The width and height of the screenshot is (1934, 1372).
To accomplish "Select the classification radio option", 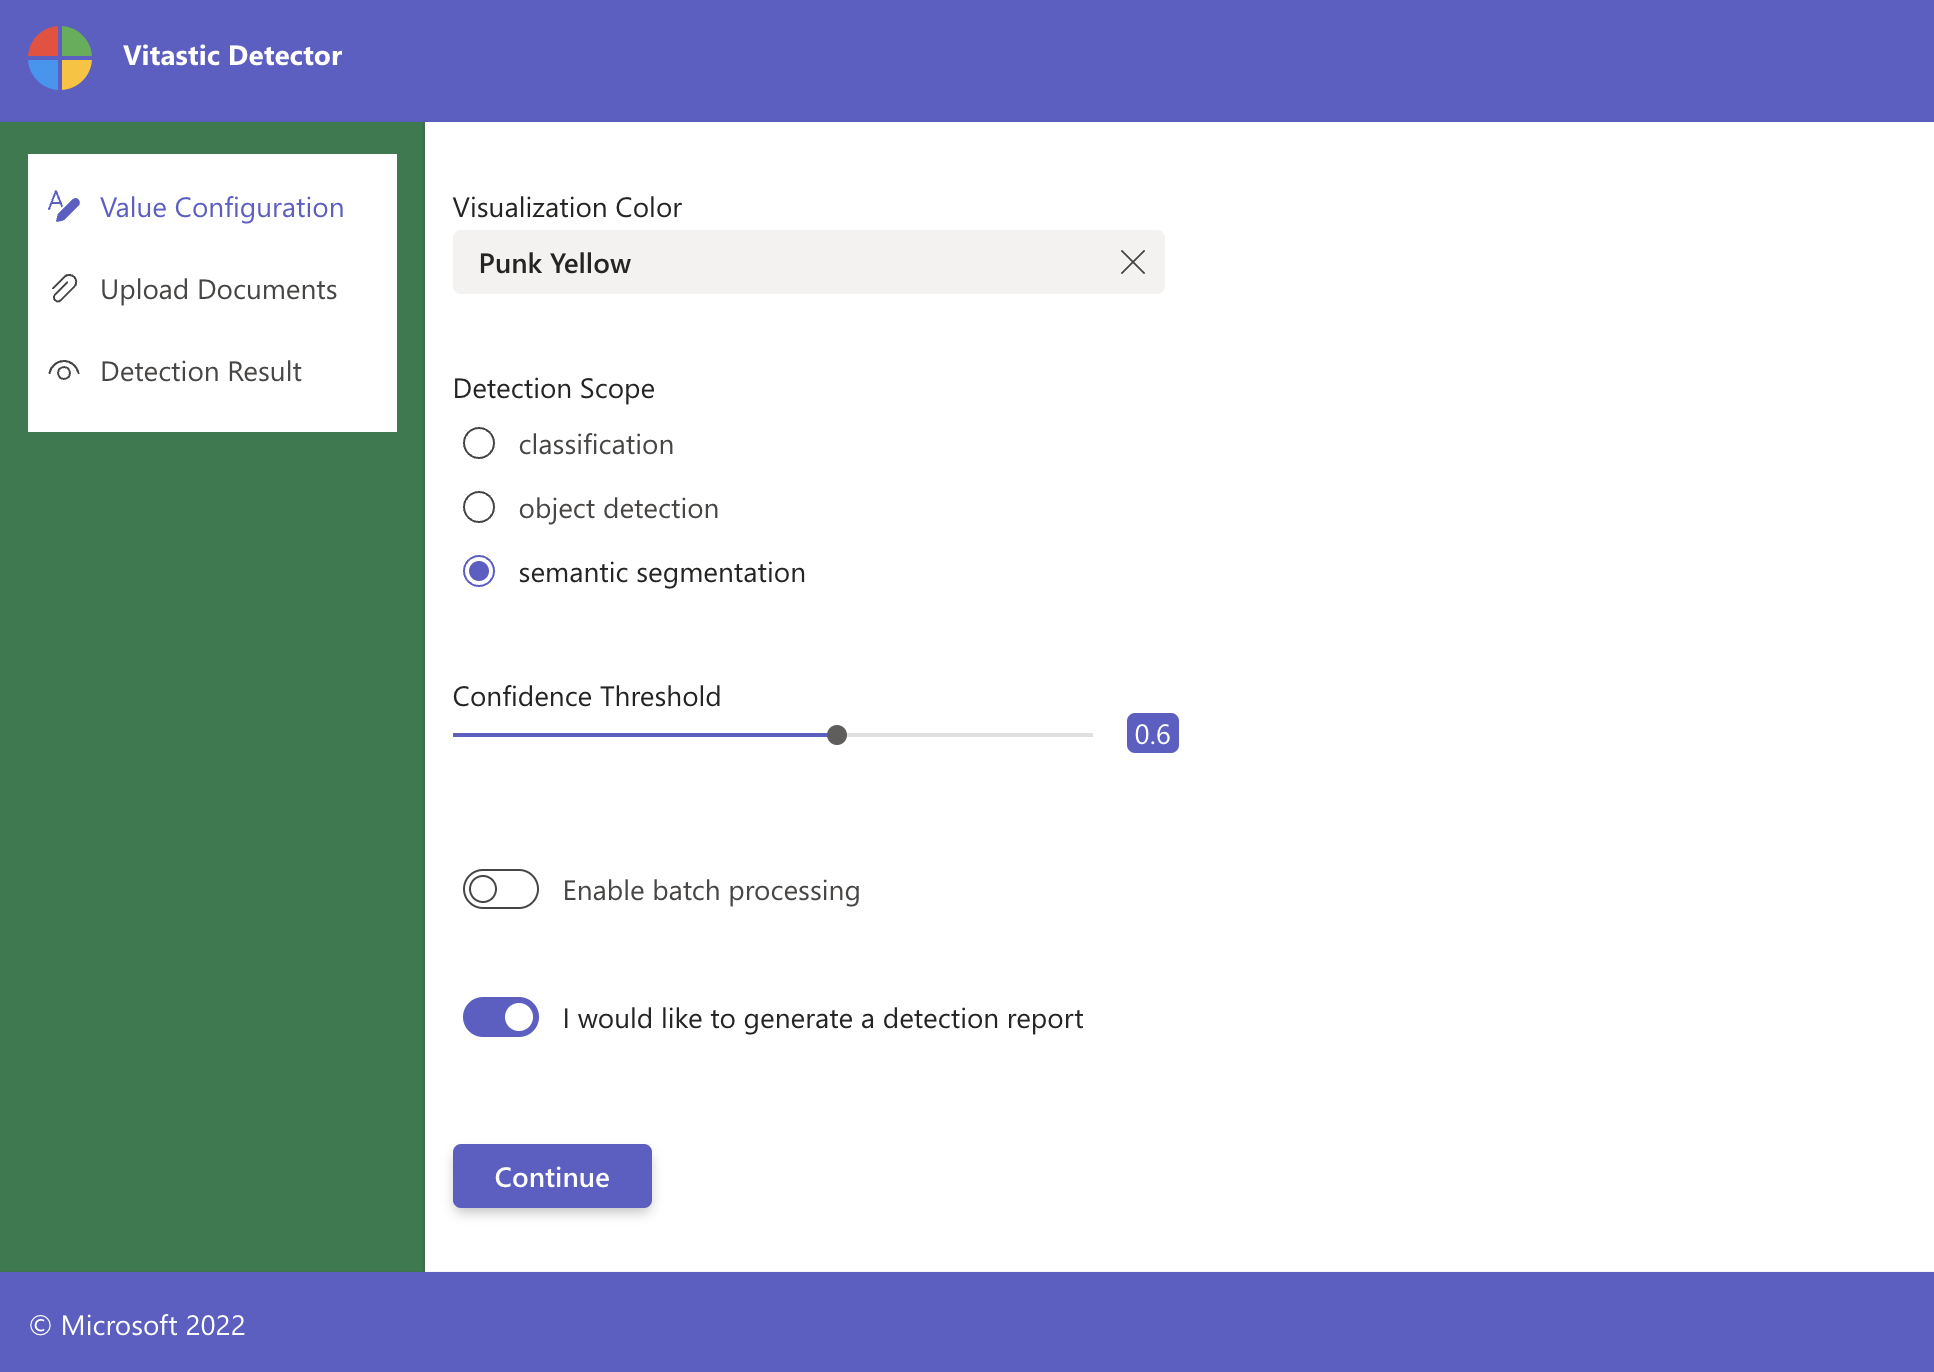I will pos(479,443).
